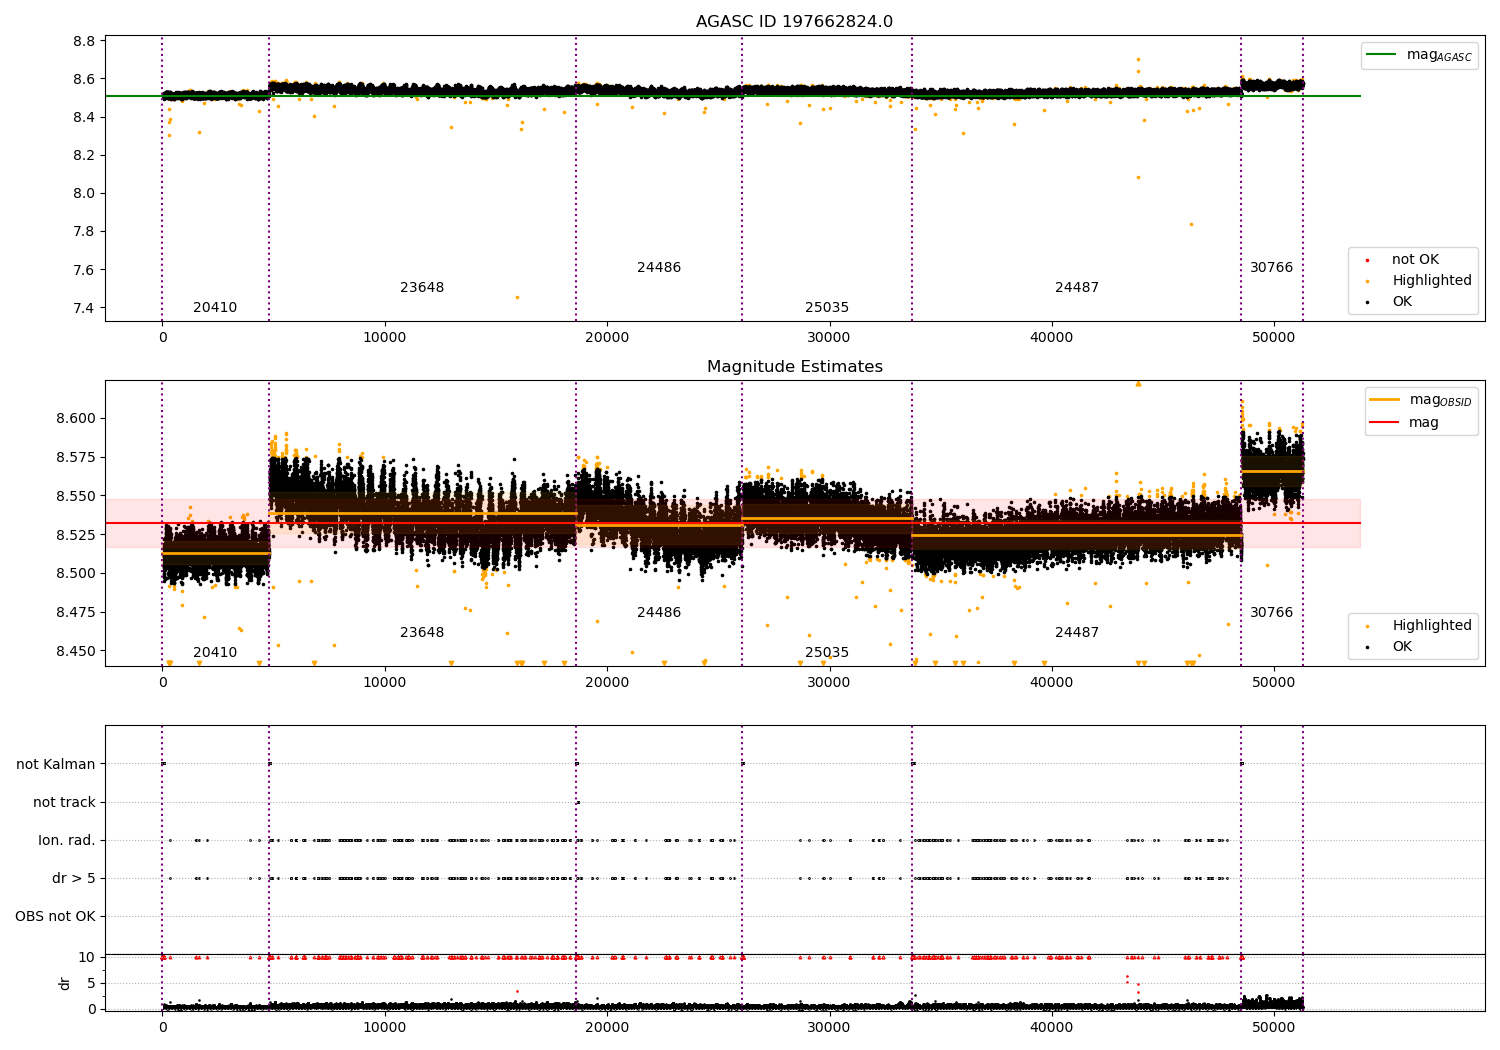The image size is (1500, 1050).
Task: Click OBSID label 25035 in top plot
Action: [x=827, y=308]
